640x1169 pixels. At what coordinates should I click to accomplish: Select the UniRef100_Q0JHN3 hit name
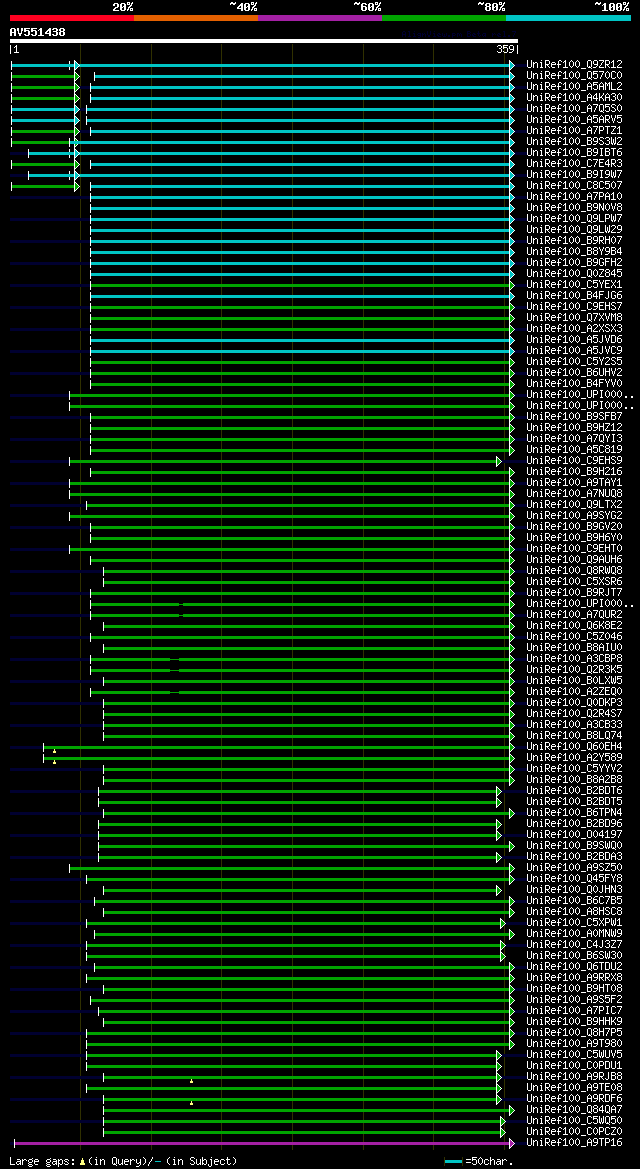(x=574, y=889)
